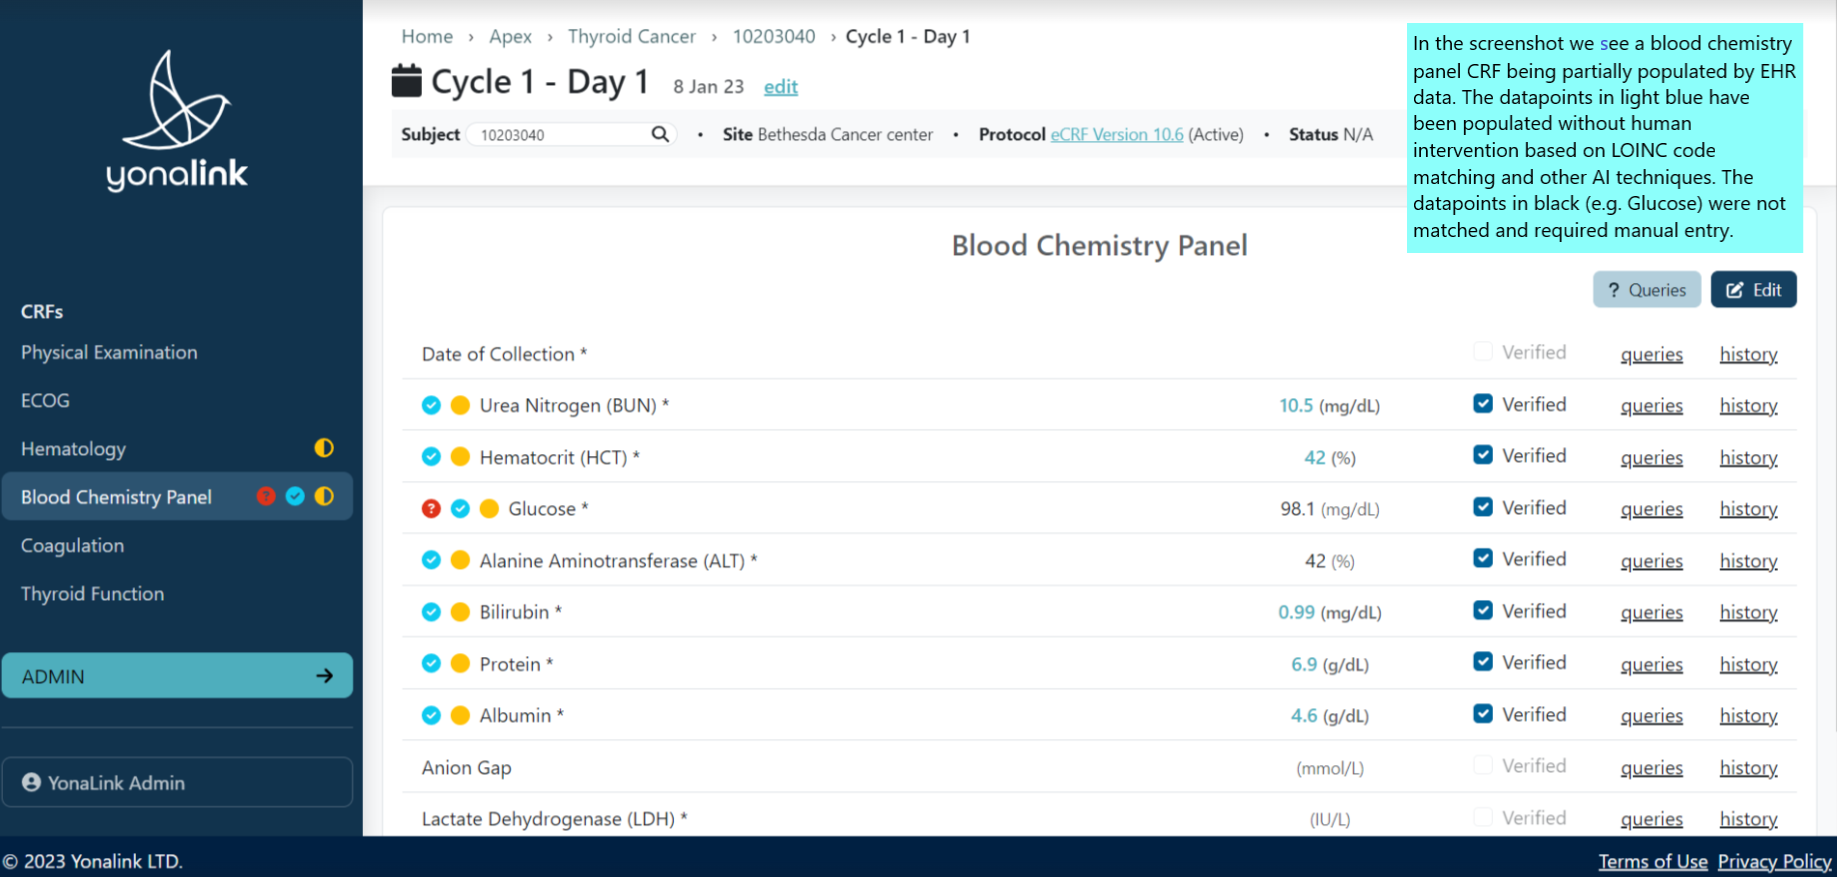1837x877 pixels.
Task: Click the Subject ID input field
Action: (x=560, y=134)
